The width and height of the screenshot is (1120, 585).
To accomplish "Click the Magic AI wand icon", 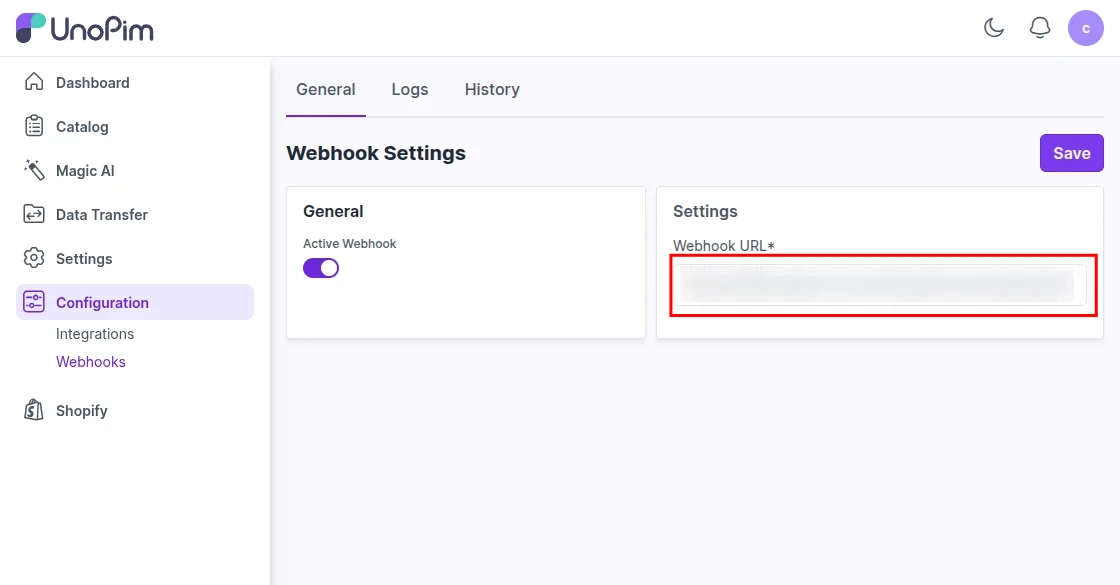I will coord(34,170).
